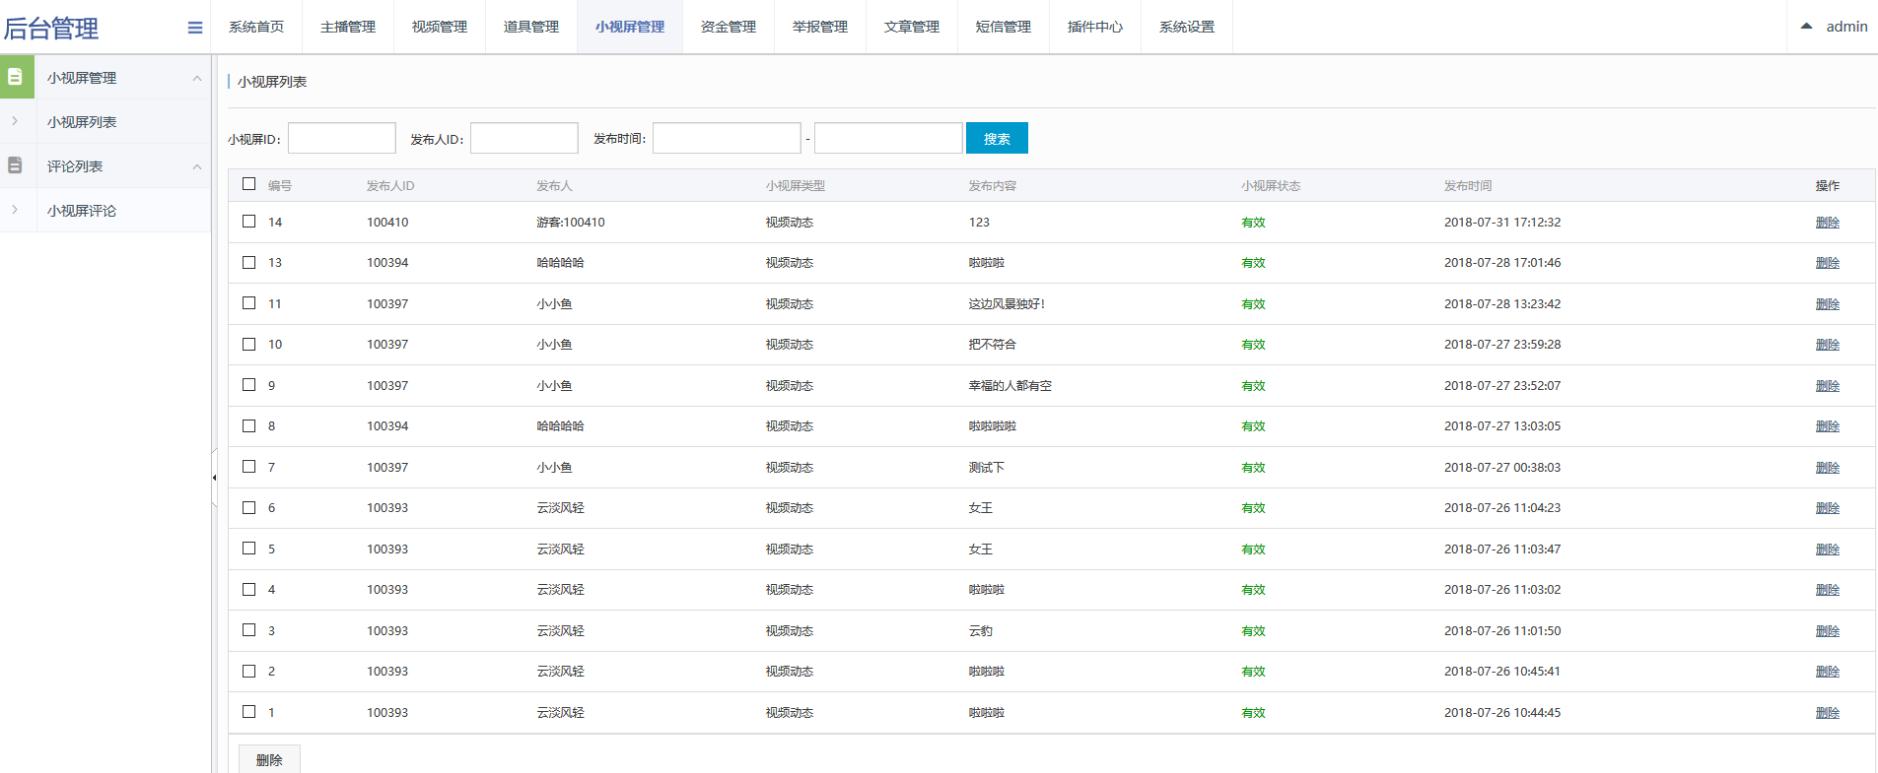The width and height of the screenshot is (1878, 773).
Task: Click the blue 搜索 button
Action: pos(996,139)
